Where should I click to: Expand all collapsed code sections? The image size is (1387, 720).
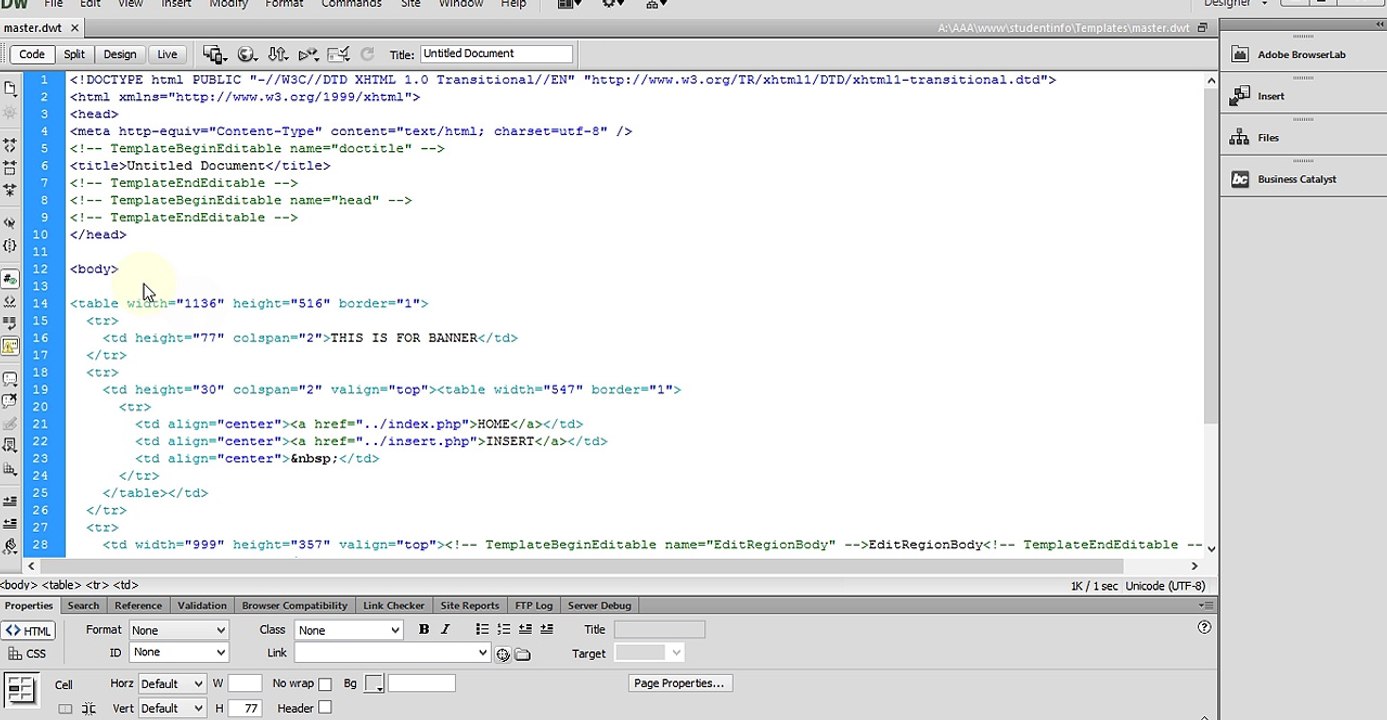point(10,190)
